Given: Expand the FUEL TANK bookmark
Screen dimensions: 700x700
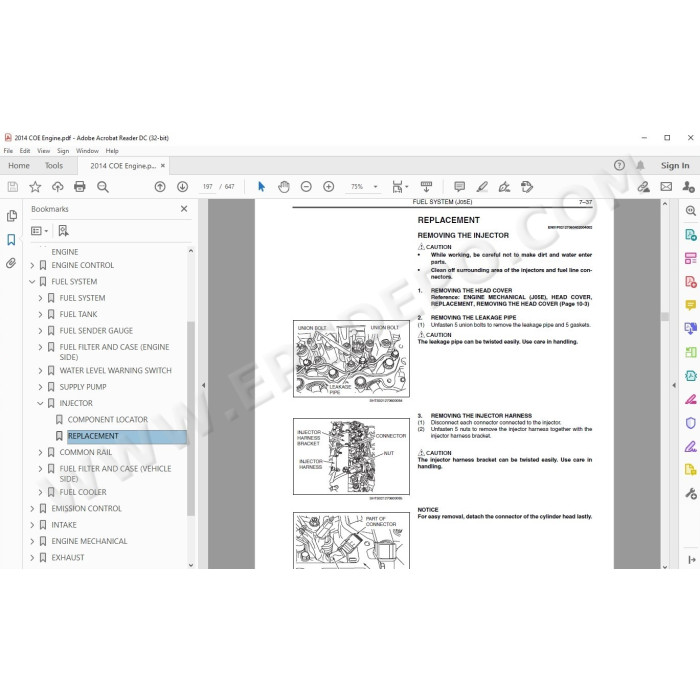Looking at the screenshot, I should [x=40, y=314].
